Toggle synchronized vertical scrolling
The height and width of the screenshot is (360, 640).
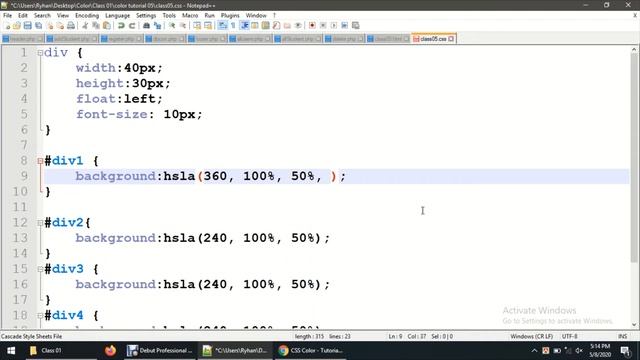(x=197, y=26)
